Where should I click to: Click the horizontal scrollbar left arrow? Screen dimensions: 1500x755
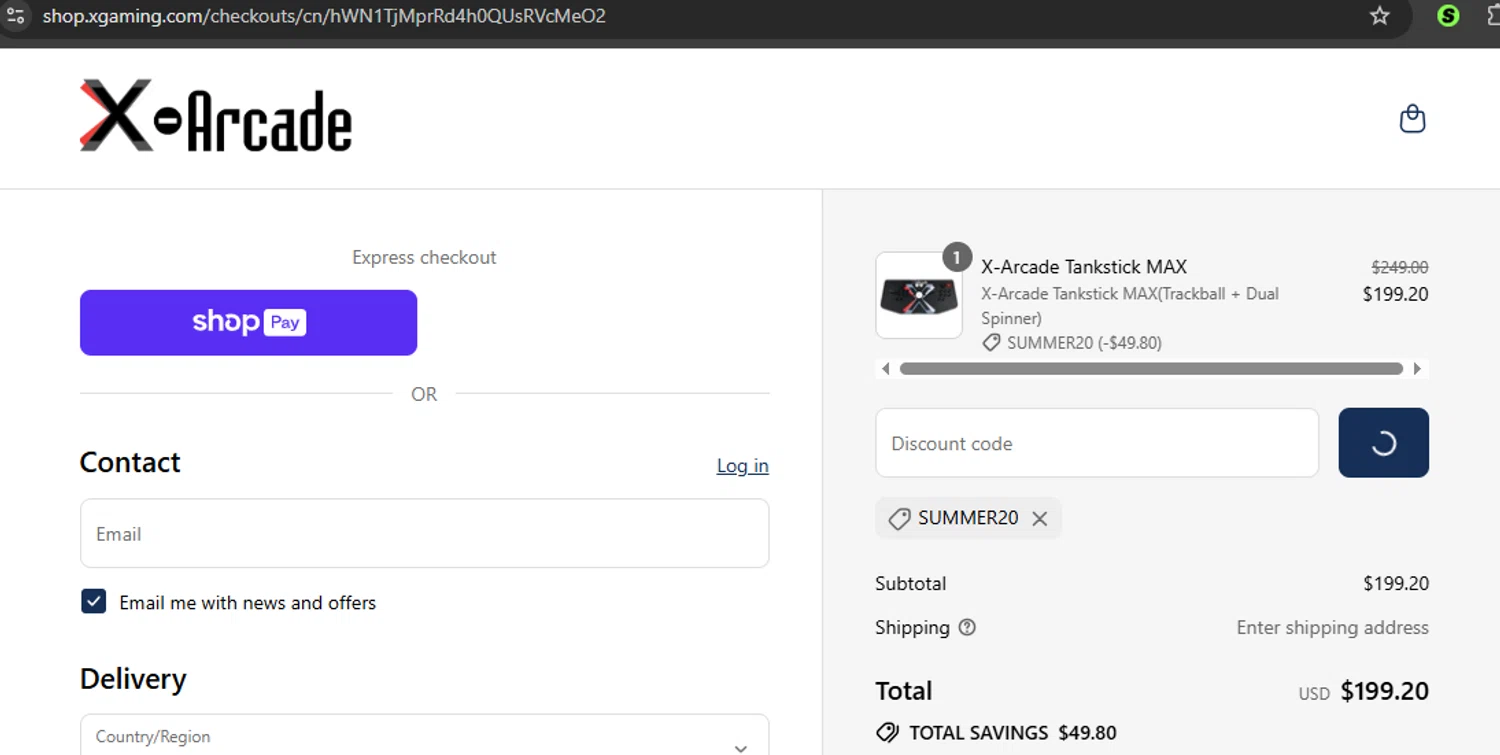[x=885, y=369]
